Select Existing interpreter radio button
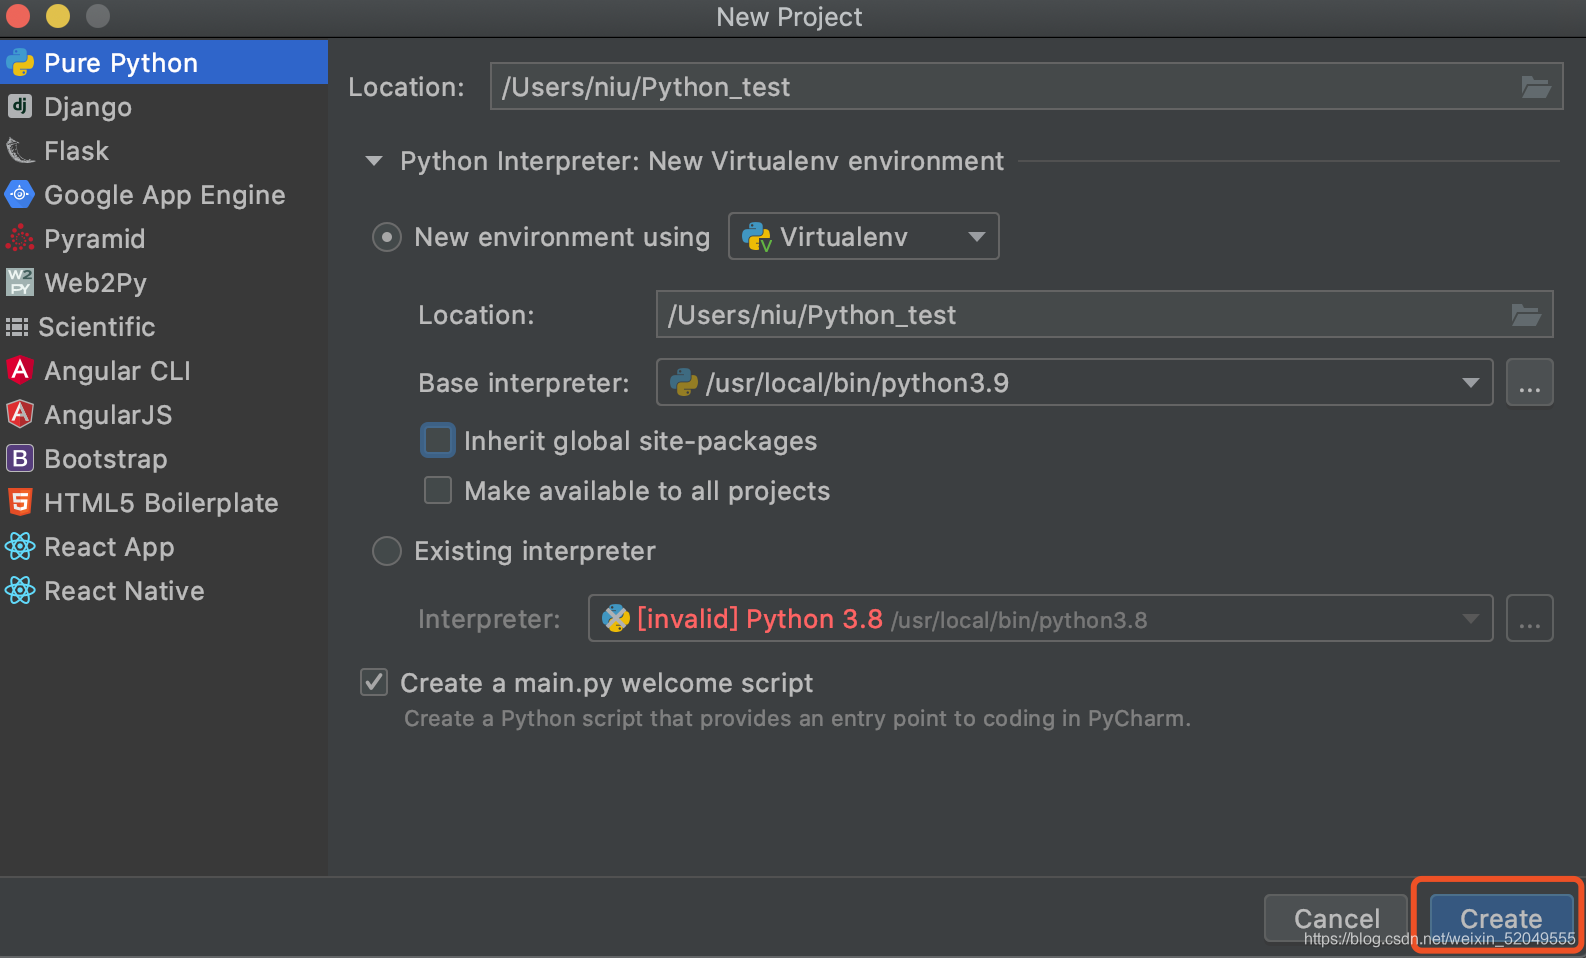This screenshot has height=958, width=1586. (x=387, y=551)
